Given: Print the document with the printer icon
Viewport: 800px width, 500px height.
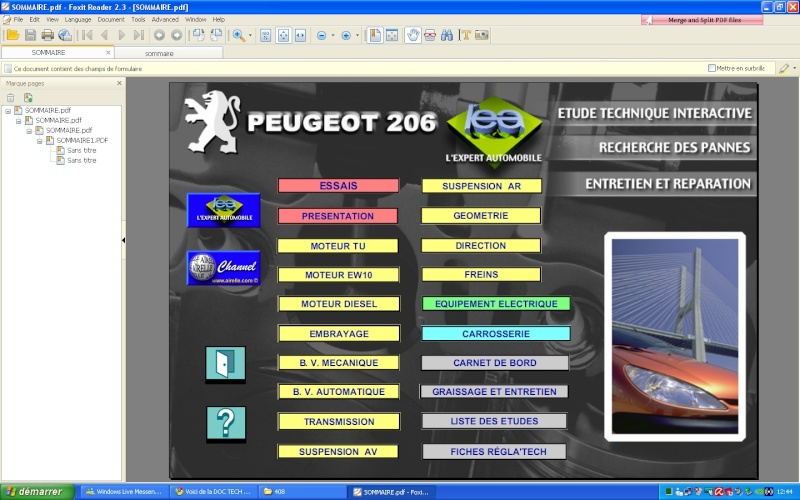Looking at the screenshot, I should pyautogui.click(x=47, y=35).
